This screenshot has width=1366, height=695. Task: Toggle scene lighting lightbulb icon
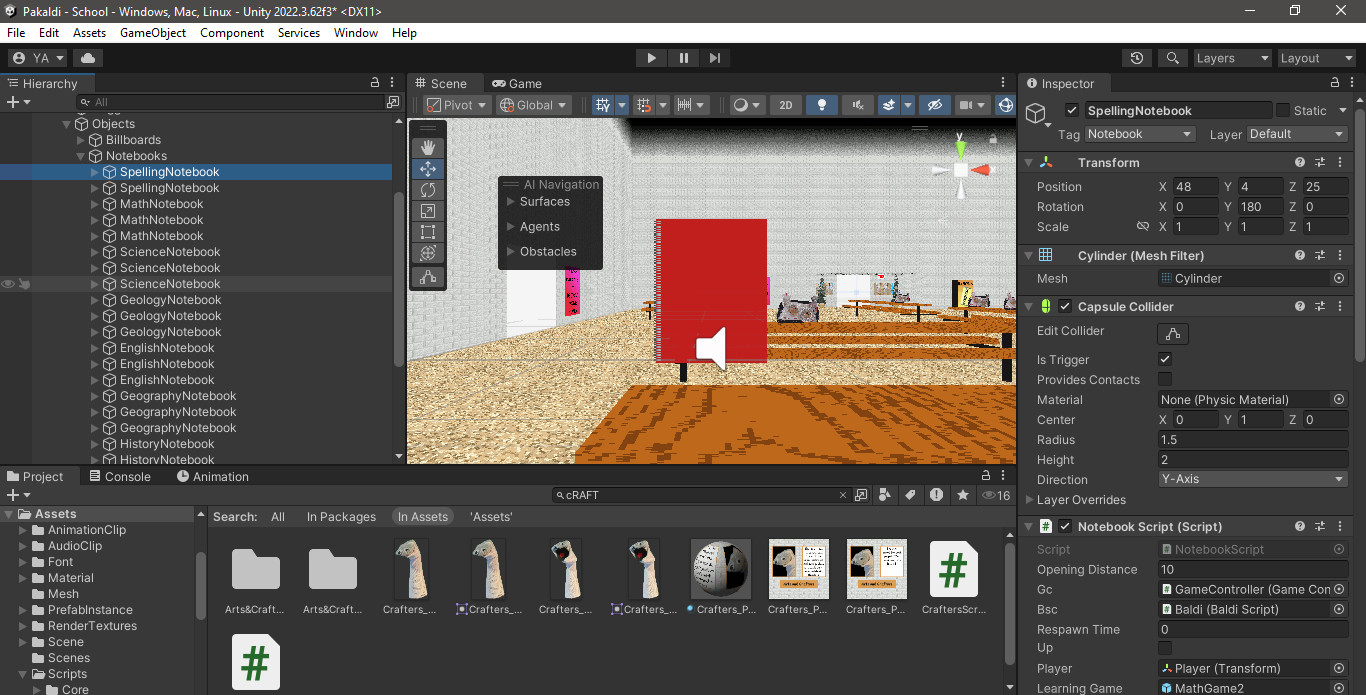[x=822, y=105]
